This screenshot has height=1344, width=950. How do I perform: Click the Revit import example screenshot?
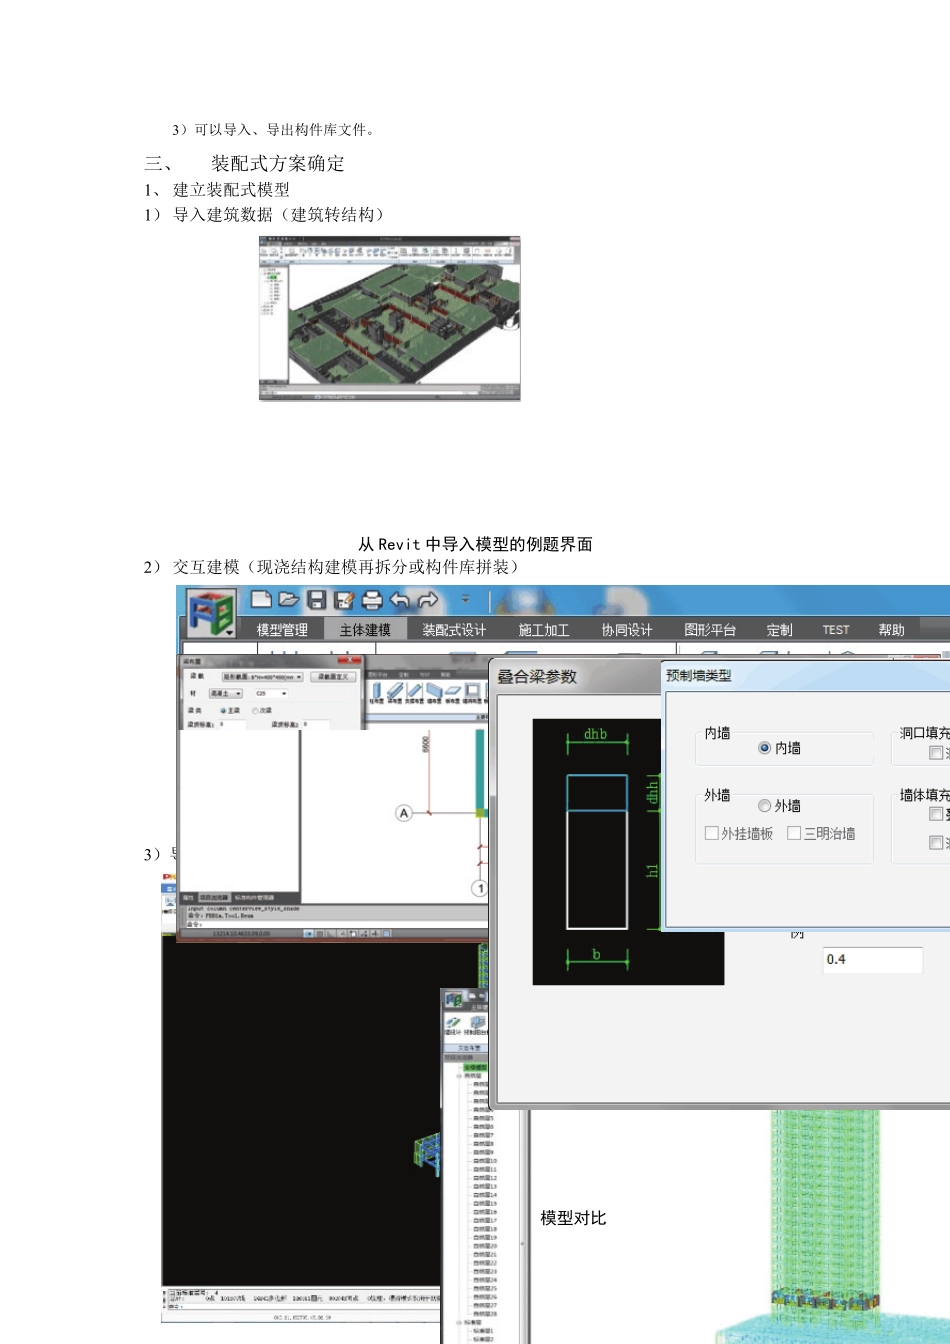[x=390, y=318]
